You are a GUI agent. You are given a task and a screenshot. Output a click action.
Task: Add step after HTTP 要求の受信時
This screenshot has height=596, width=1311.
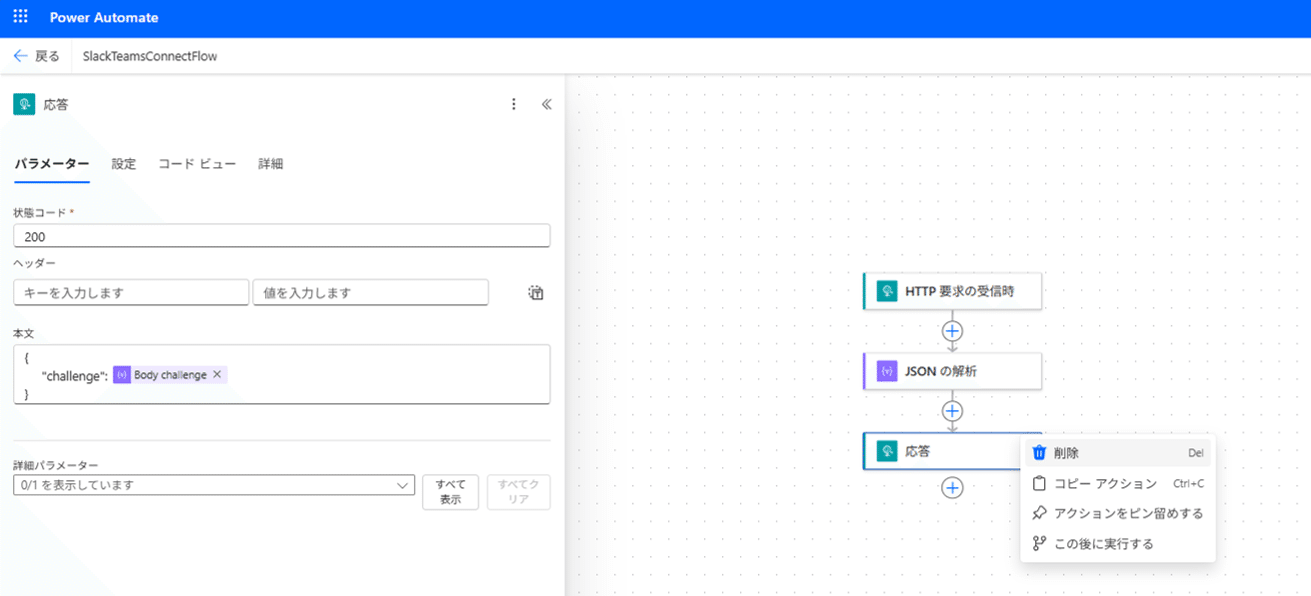pyautogui.click(x=952, y=330)
